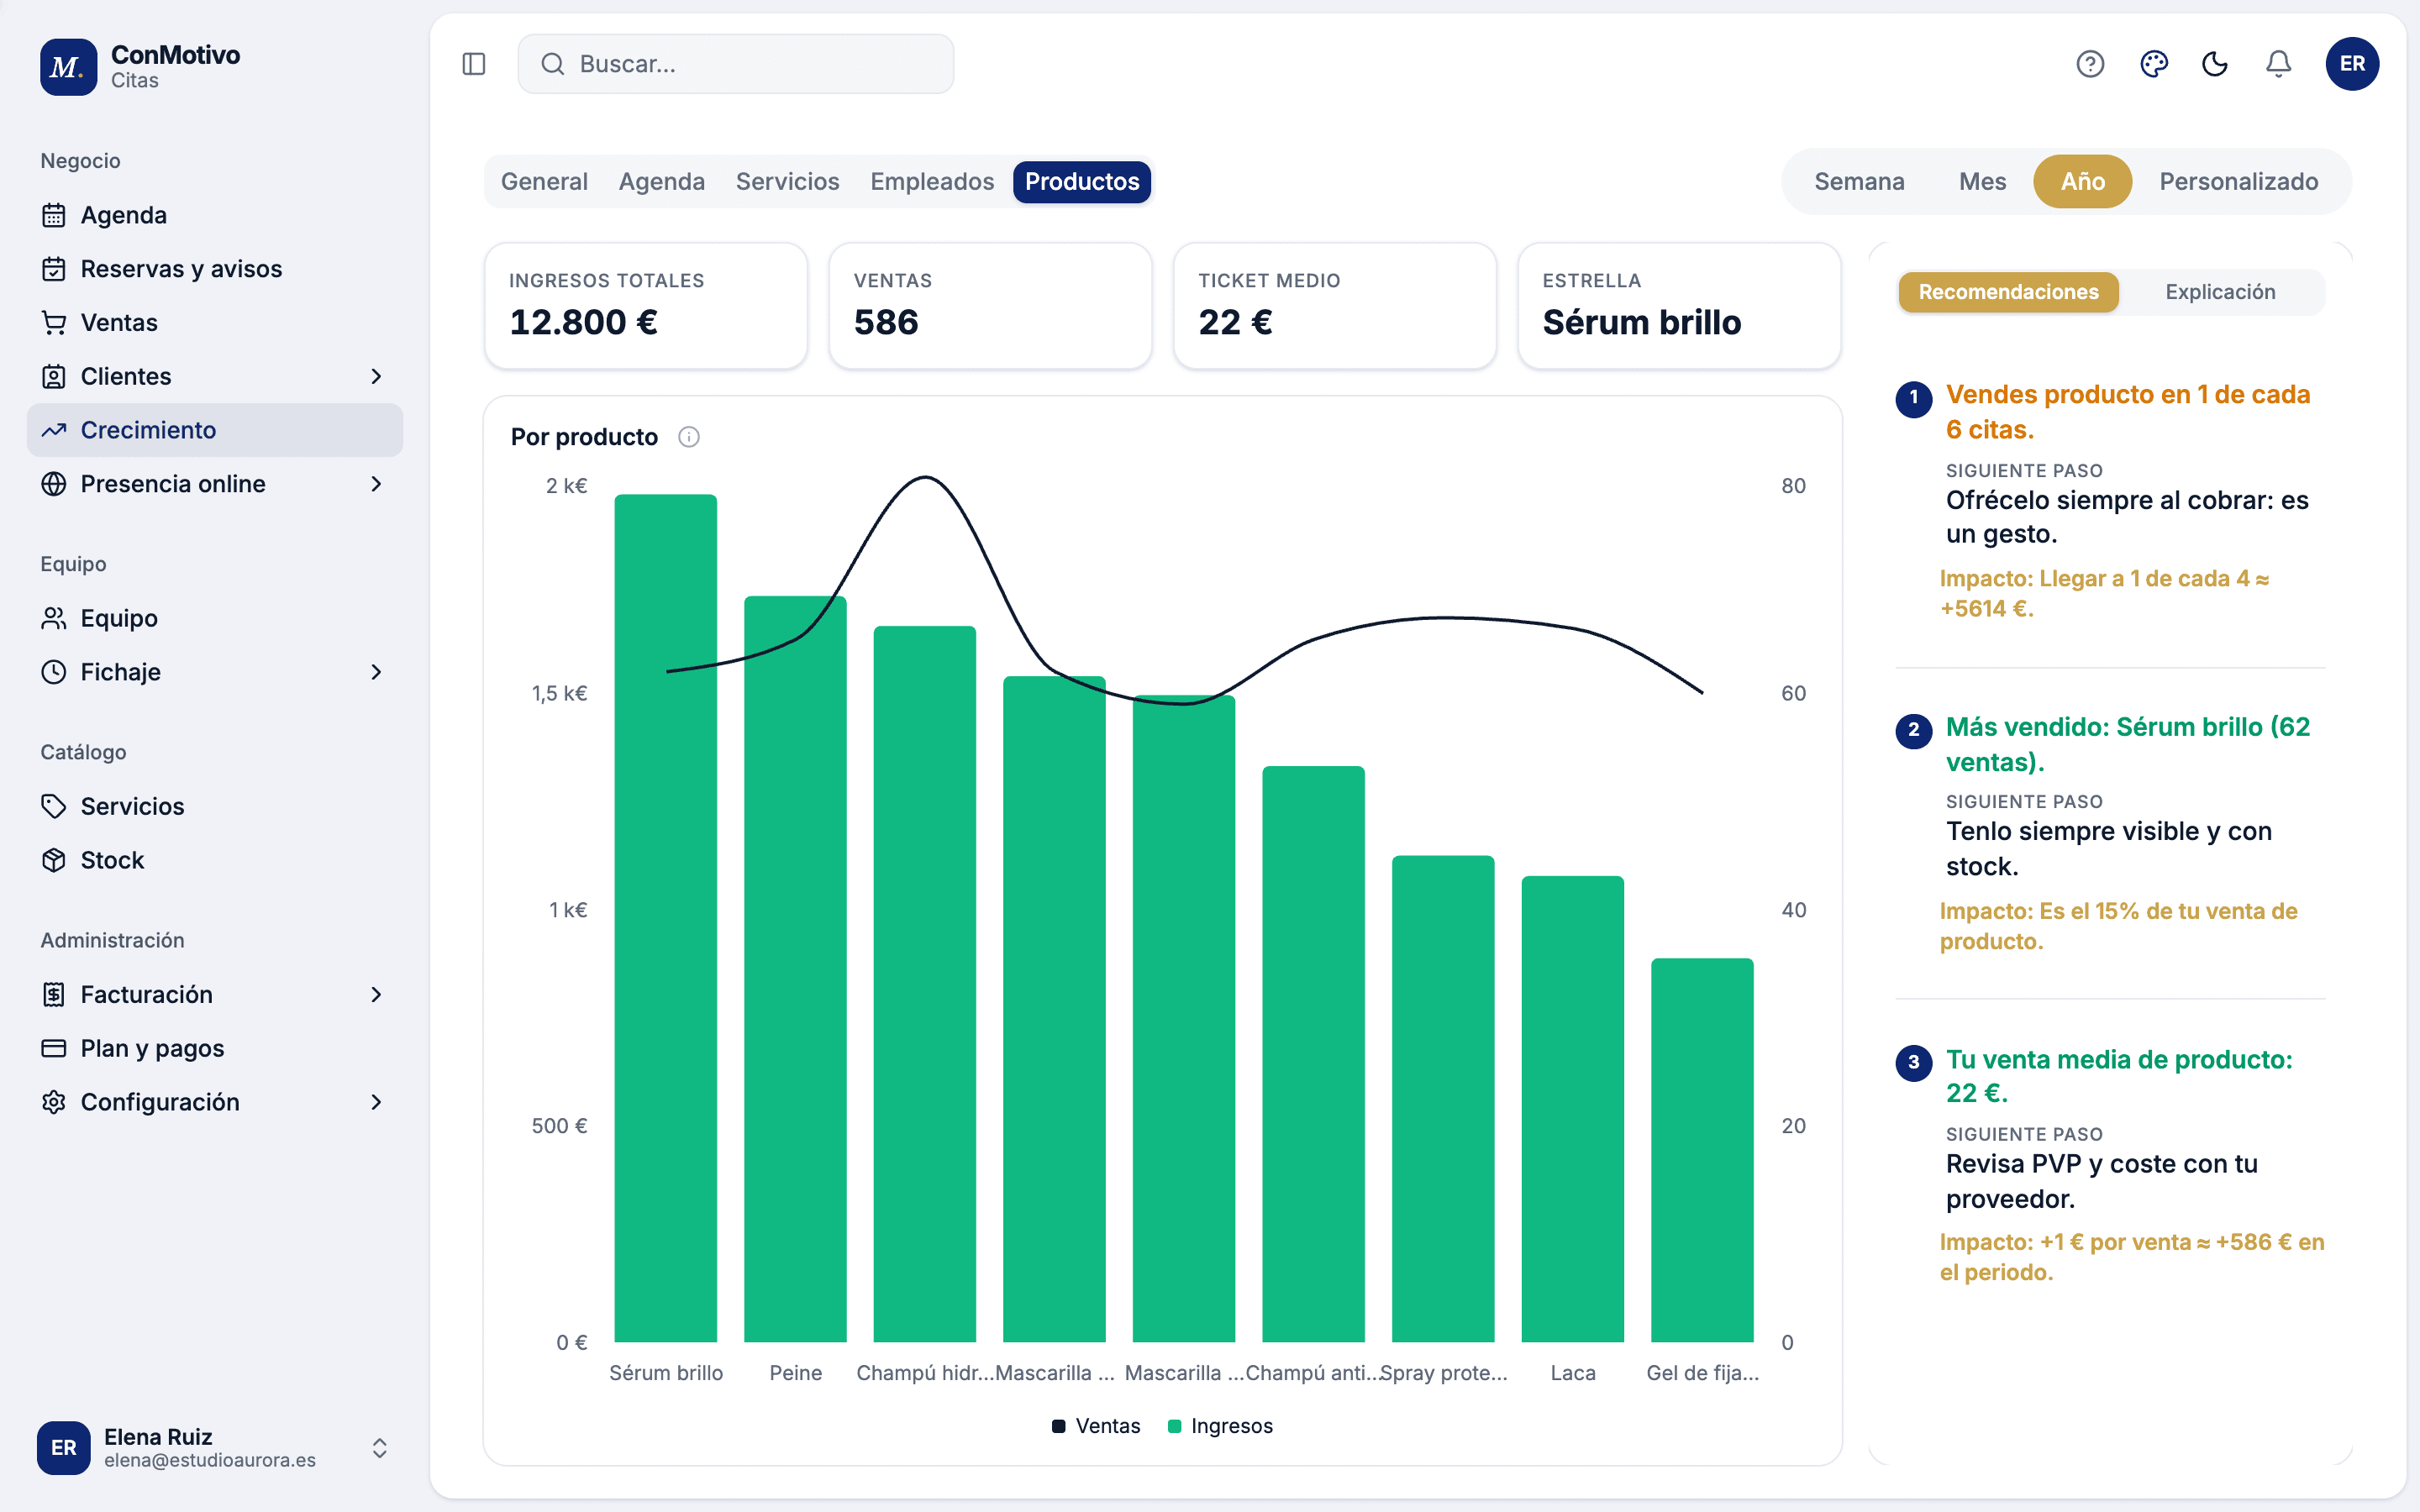This screenshot has height=1512, width=2420.
Task: Open the color palette theme icon
Action: tap(2153, 64)
